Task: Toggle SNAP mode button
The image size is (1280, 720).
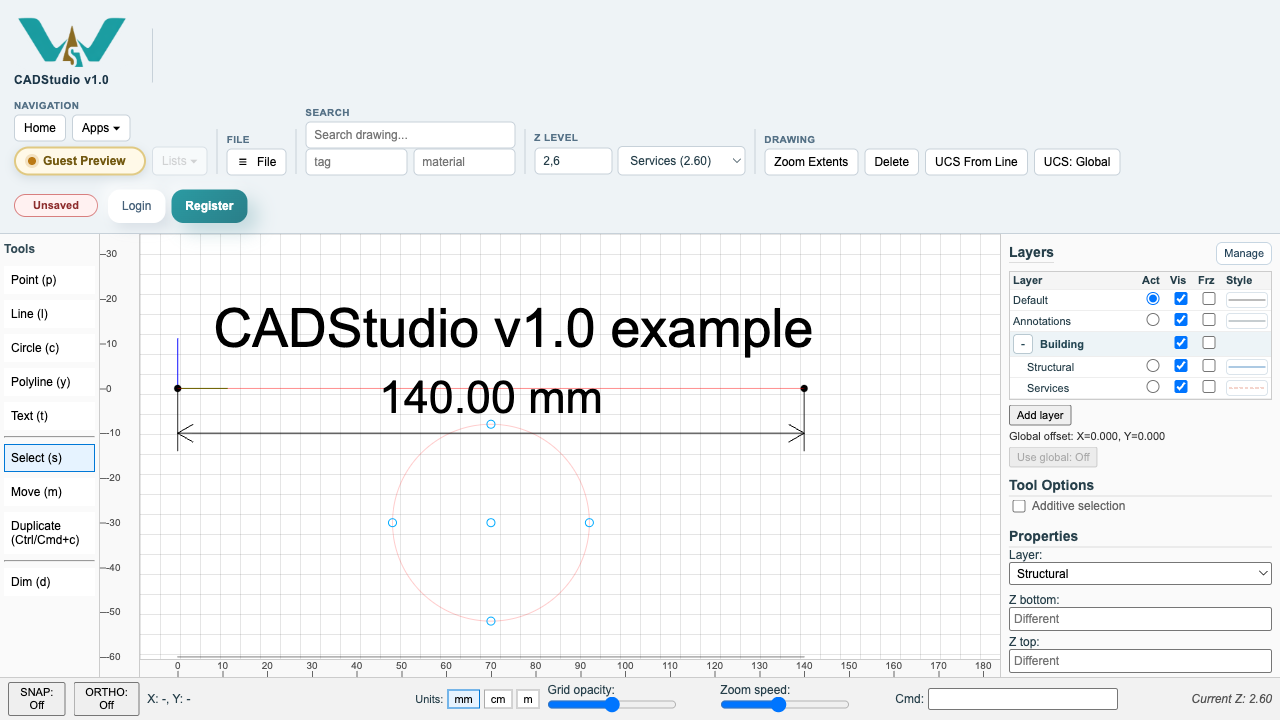Action: [37, 698]
